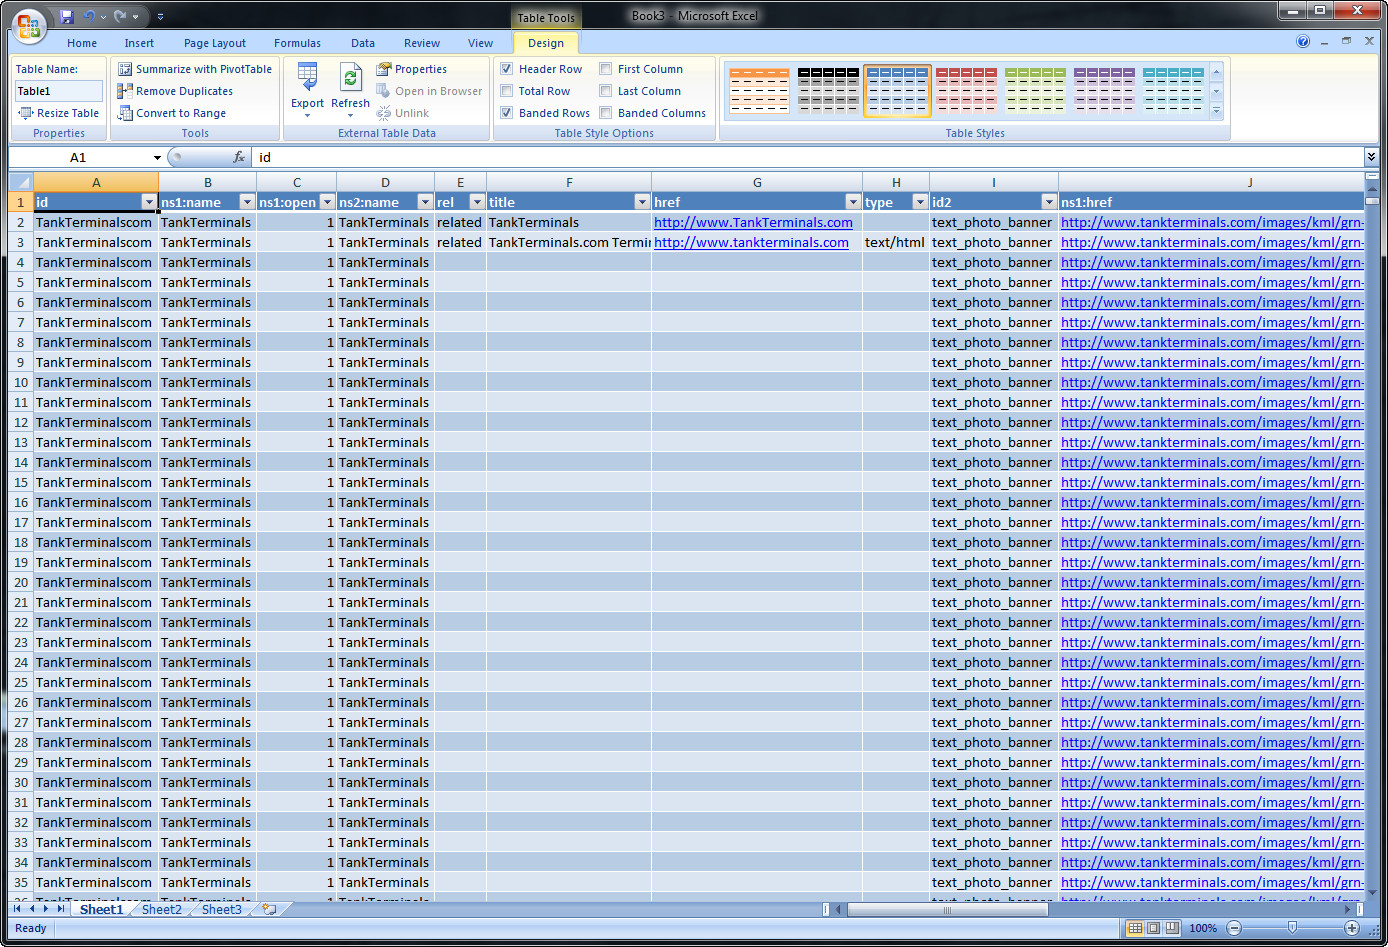This screenshot has height=947, width=1388.
Task: Open the ns1:href image link in row 5
Action: [1212, 282]
